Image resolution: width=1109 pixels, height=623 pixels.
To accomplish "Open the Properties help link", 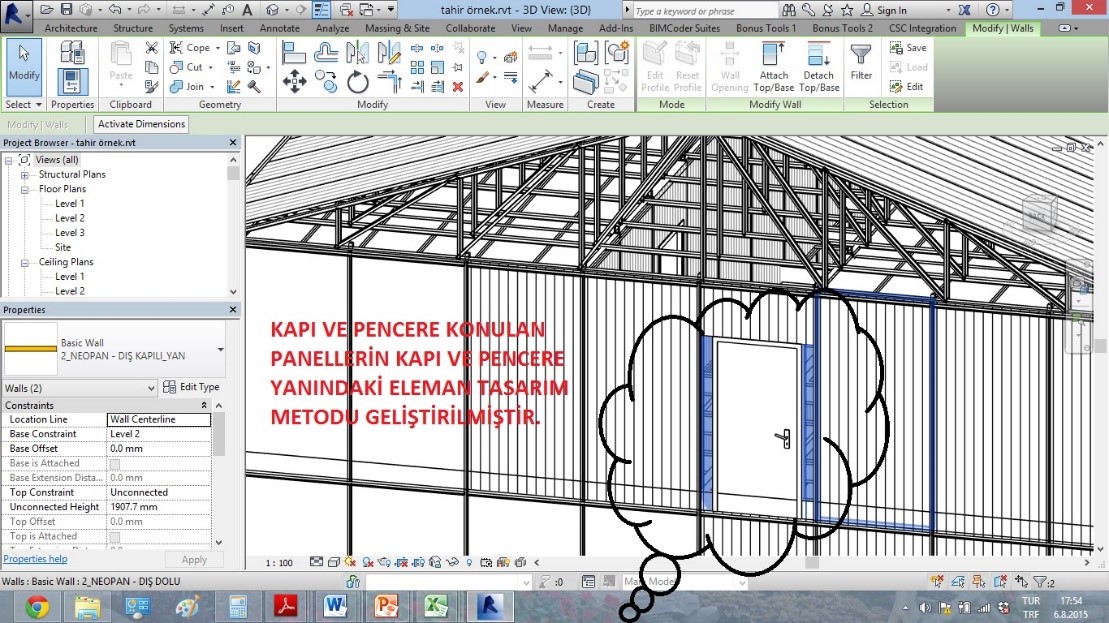I will tap(35, 559).
